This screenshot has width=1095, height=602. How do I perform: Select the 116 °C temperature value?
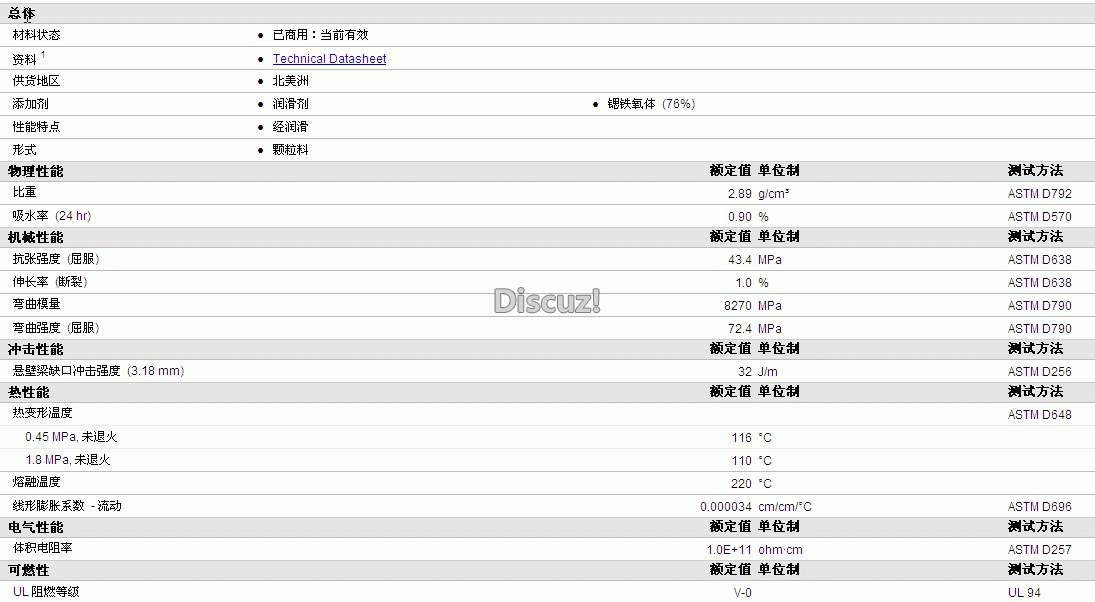point(751,438)
